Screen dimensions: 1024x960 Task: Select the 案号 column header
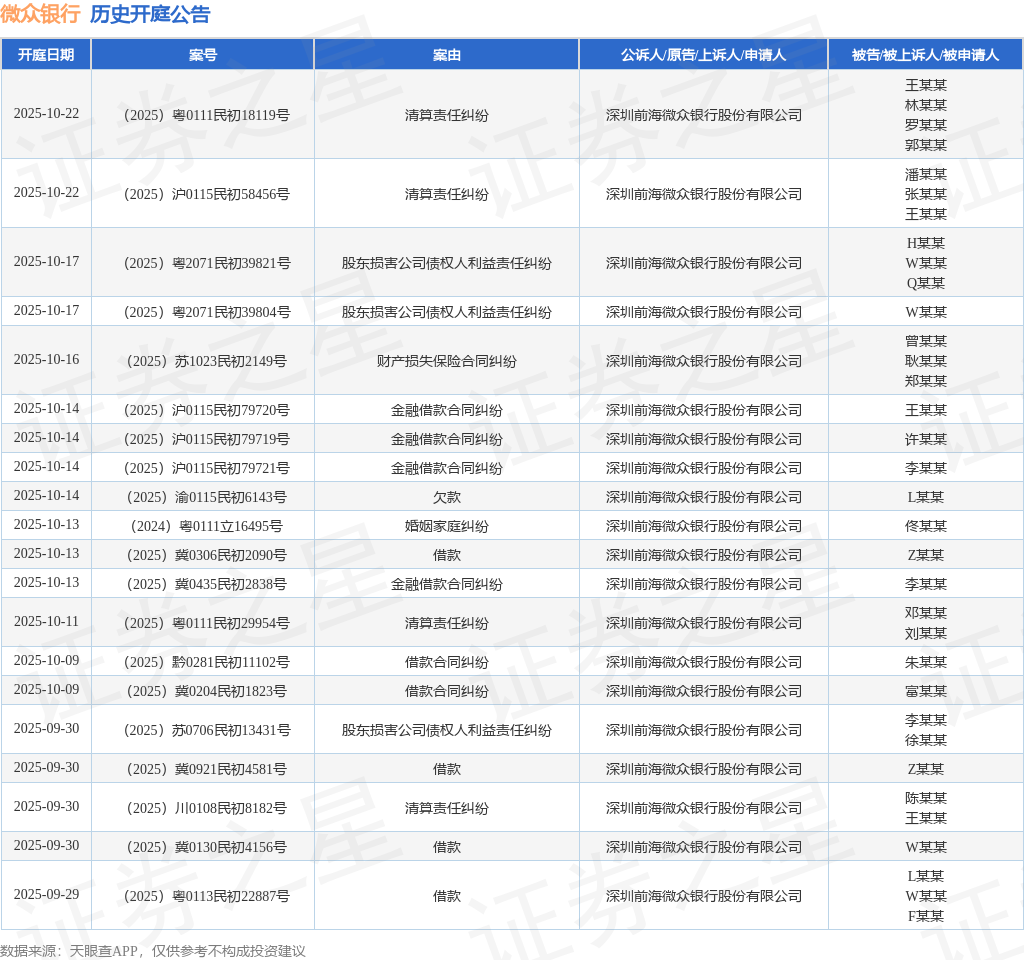click(x=202, y=55)
